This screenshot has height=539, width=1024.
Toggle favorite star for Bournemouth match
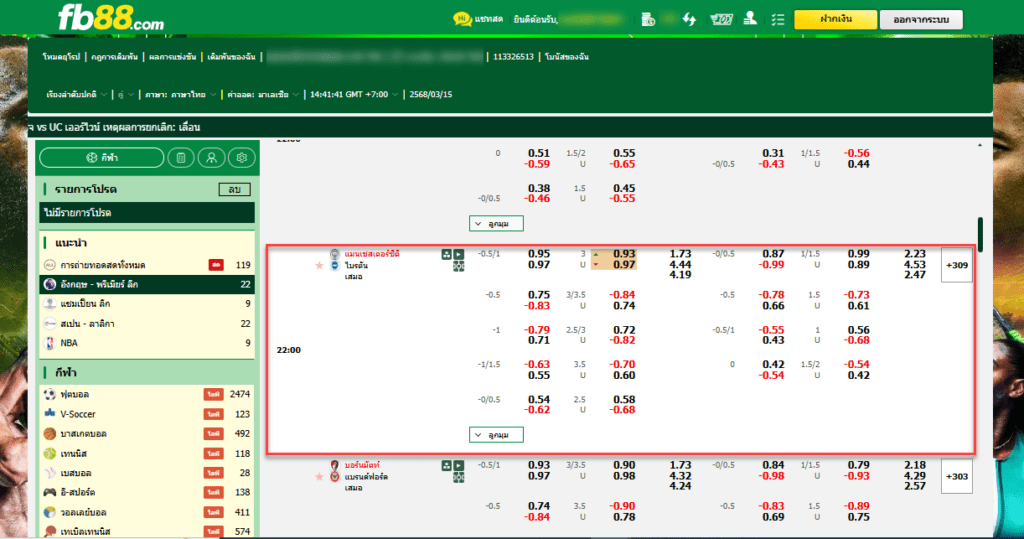[319, 476]
